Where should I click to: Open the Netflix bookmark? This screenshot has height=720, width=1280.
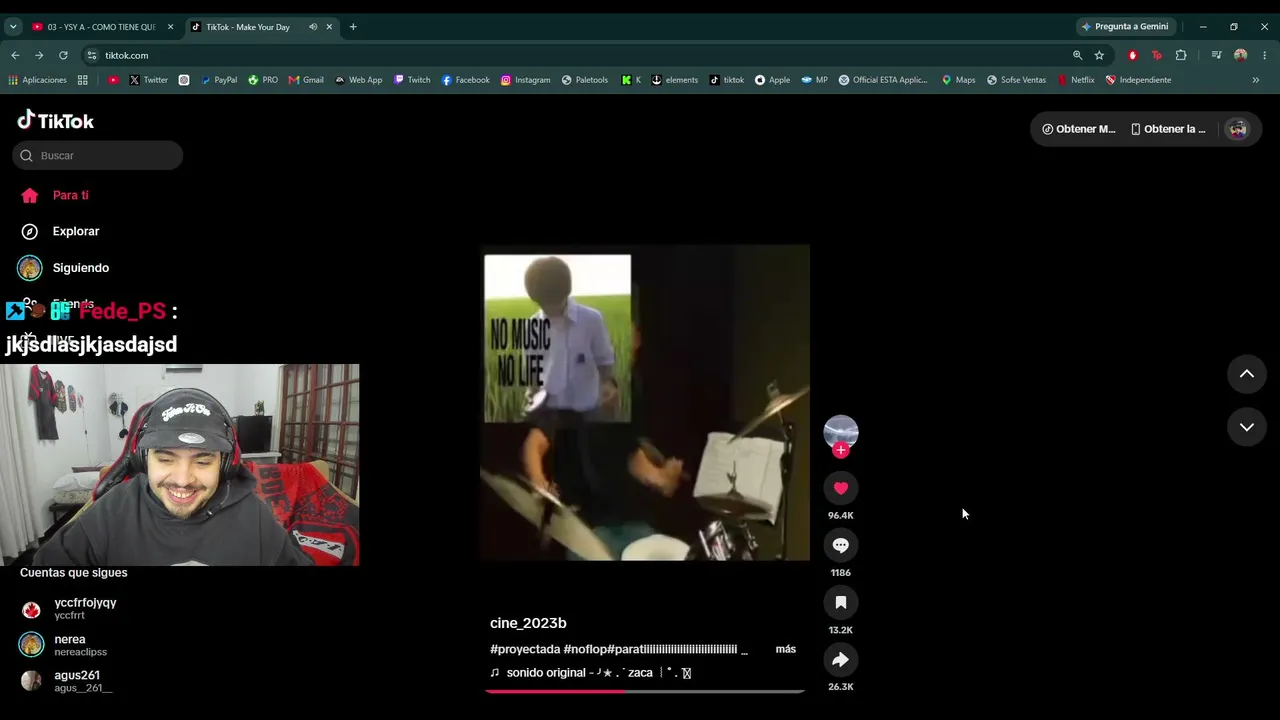point(1076,80)
